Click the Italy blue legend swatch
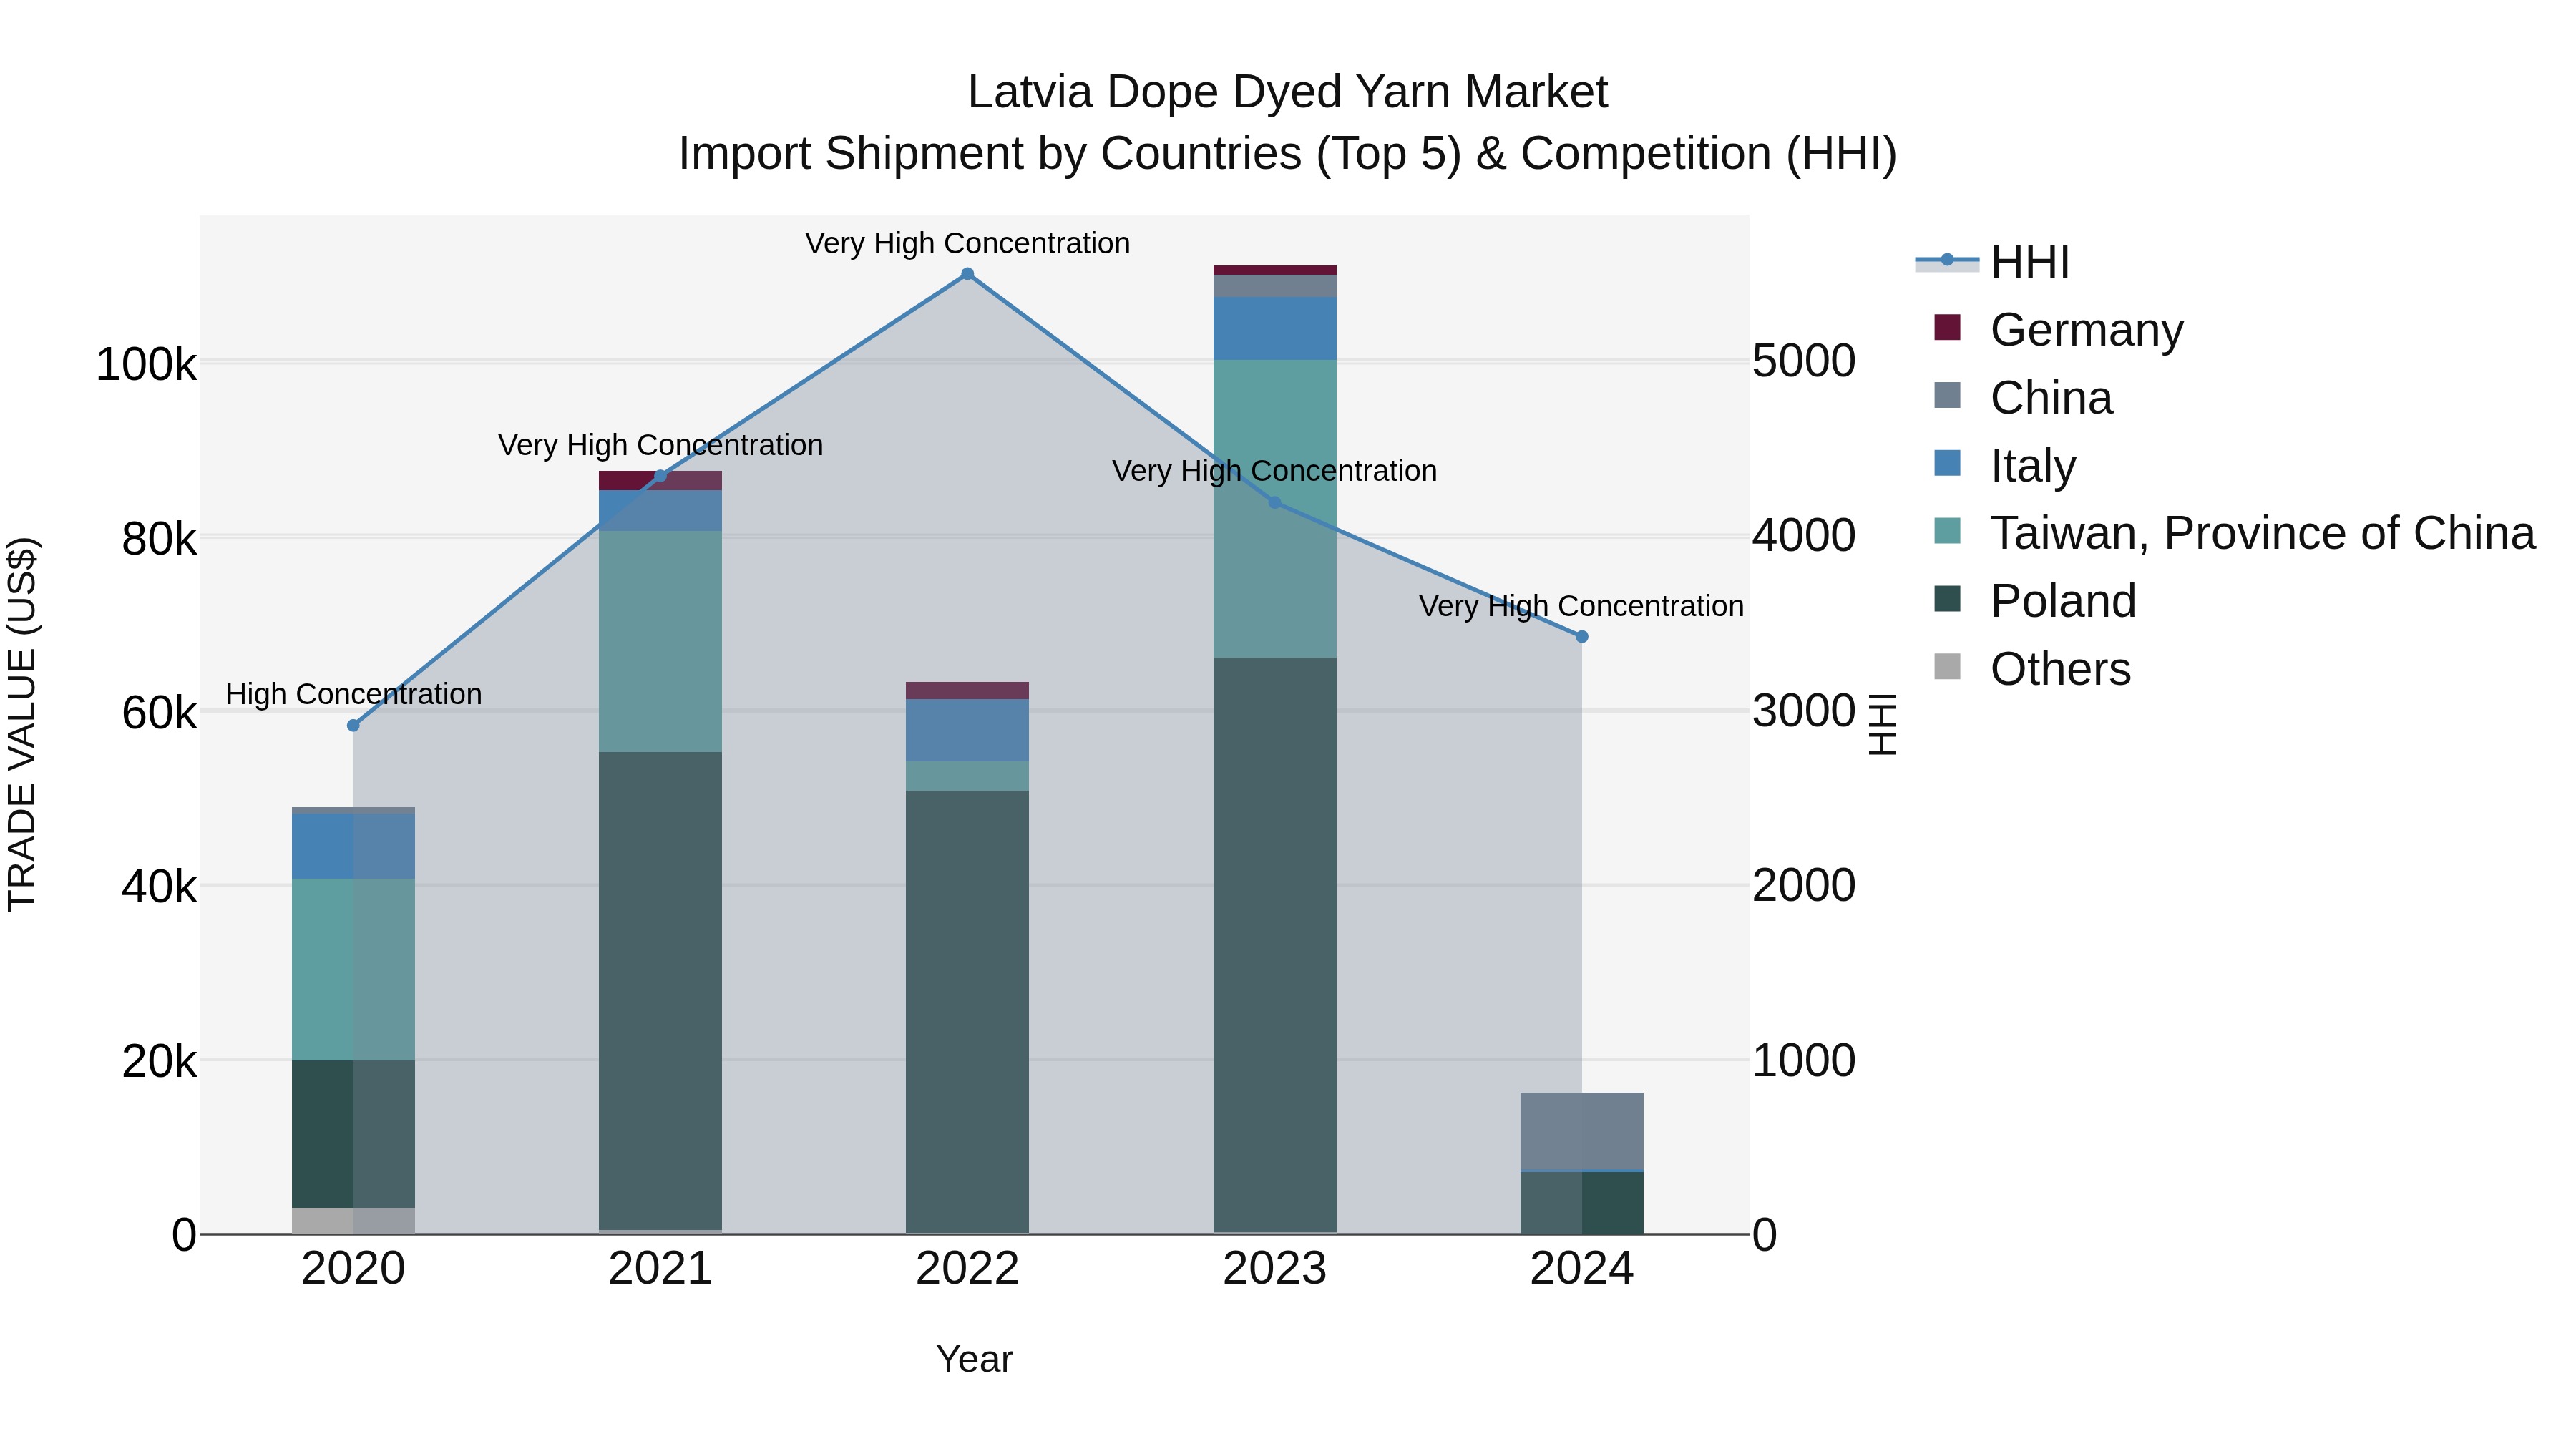 pyautogui.click(x=1947, y=463)
